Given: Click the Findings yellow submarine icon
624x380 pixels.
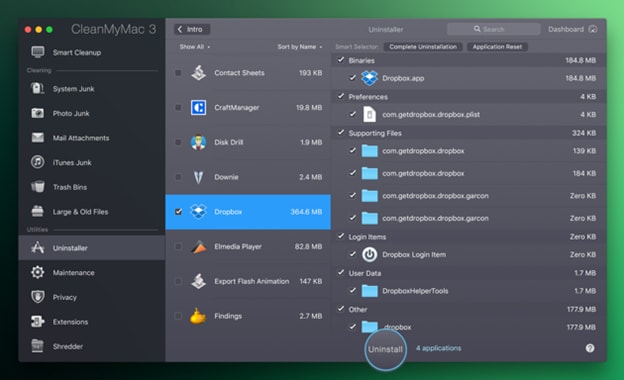Looking at the screenshot, I should click(x=198, y=316).
